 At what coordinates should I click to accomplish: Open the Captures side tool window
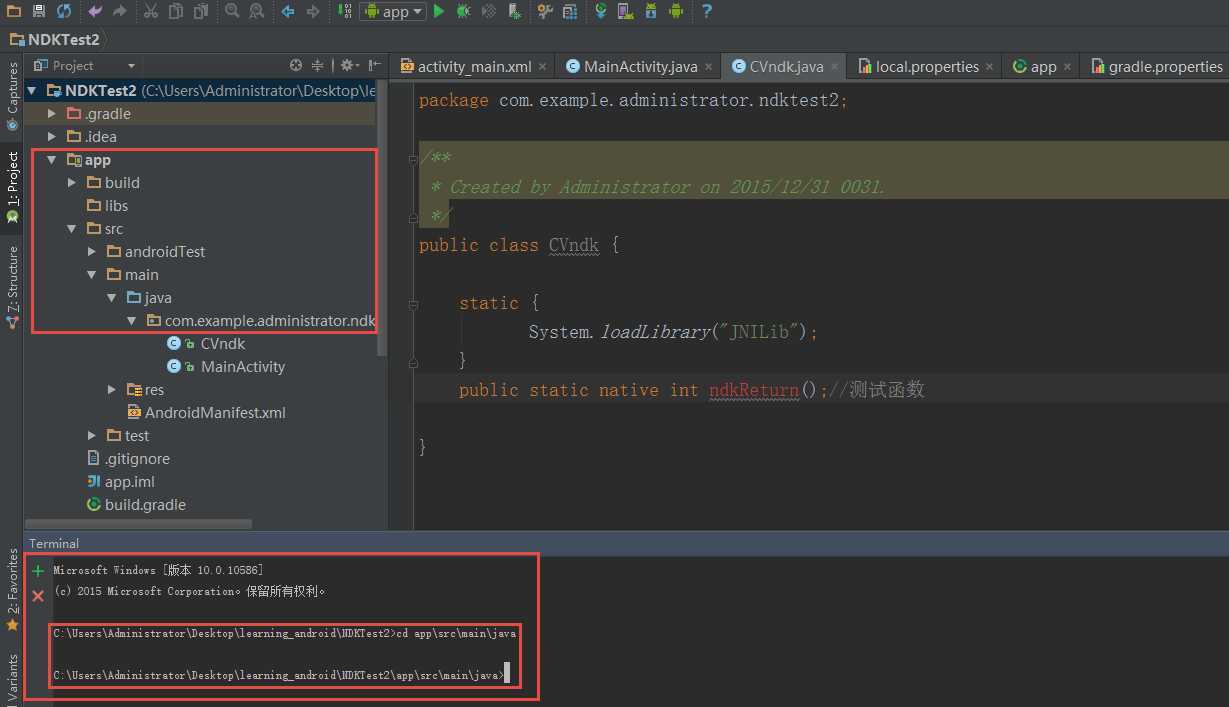click(12, 97)
